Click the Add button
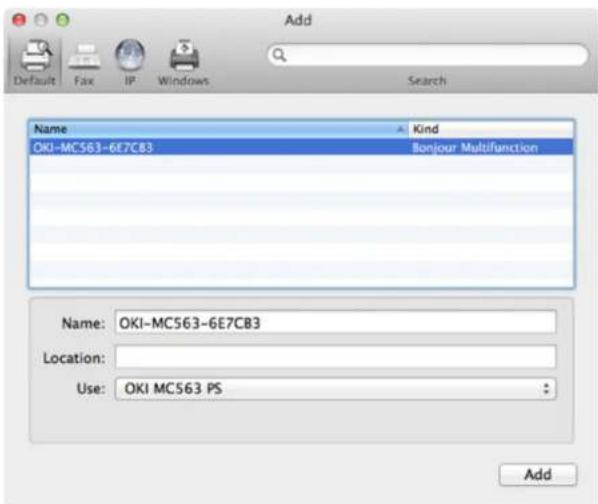 pos(538,475)
